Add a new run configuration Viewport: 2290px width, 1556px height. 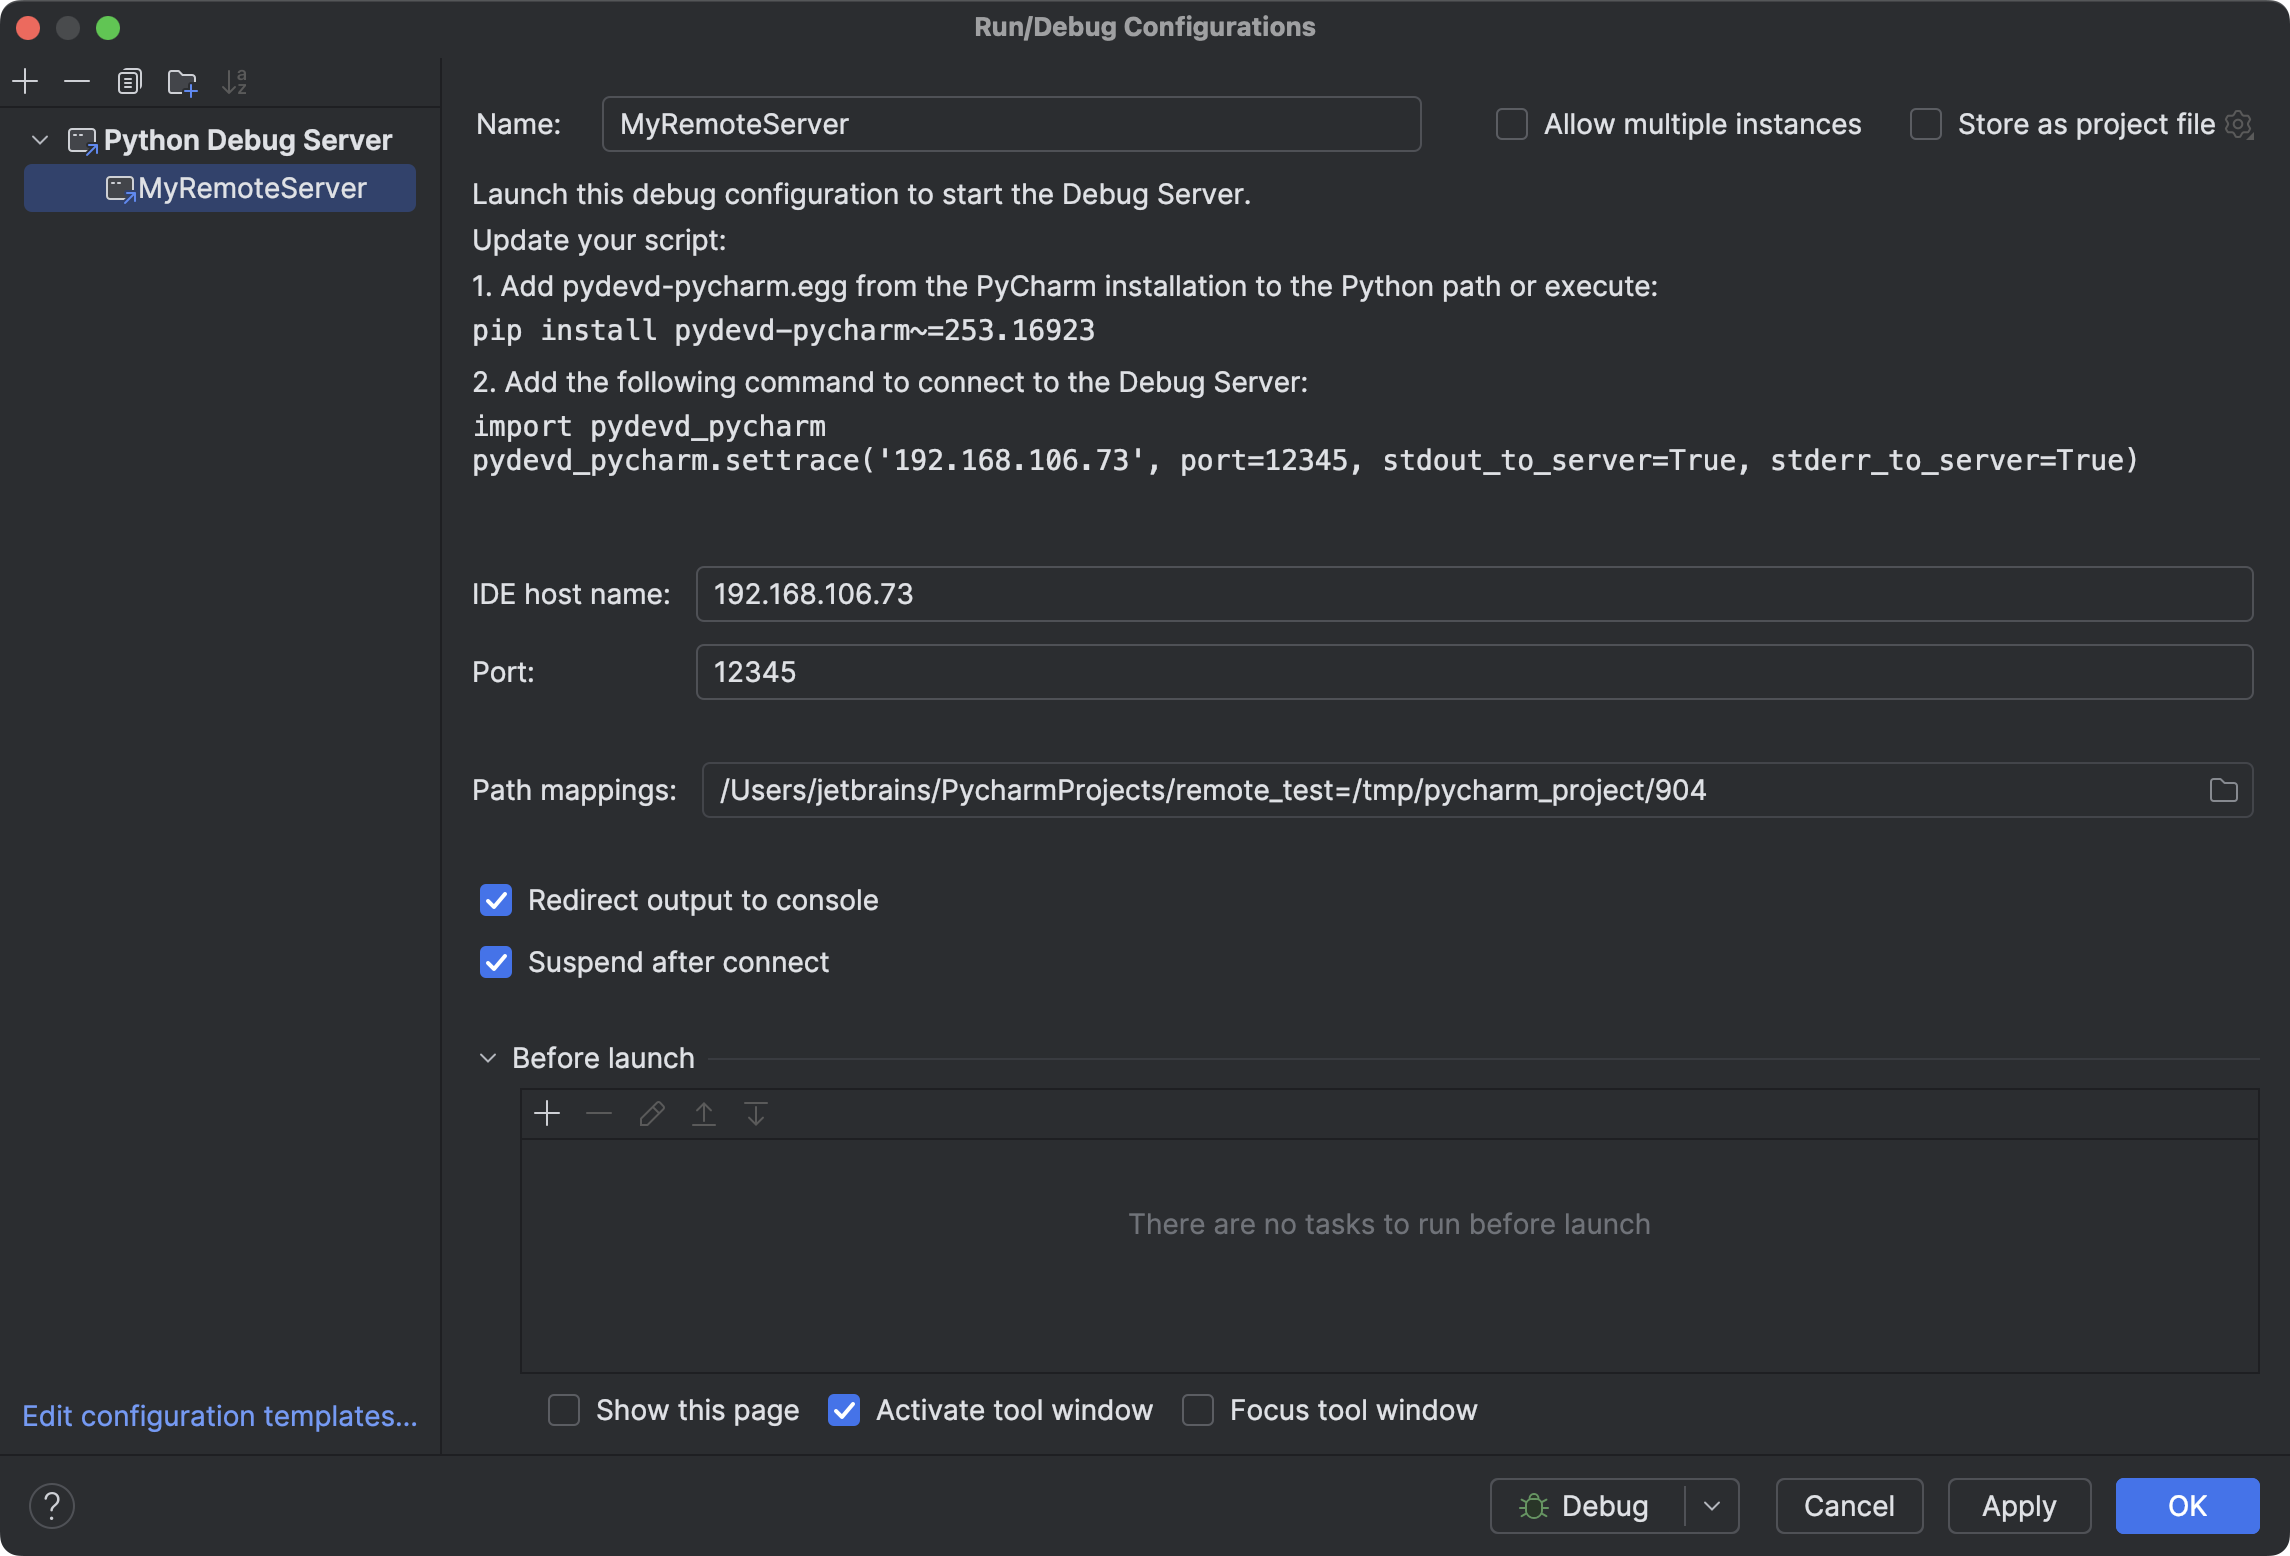(x=25, y=81)
